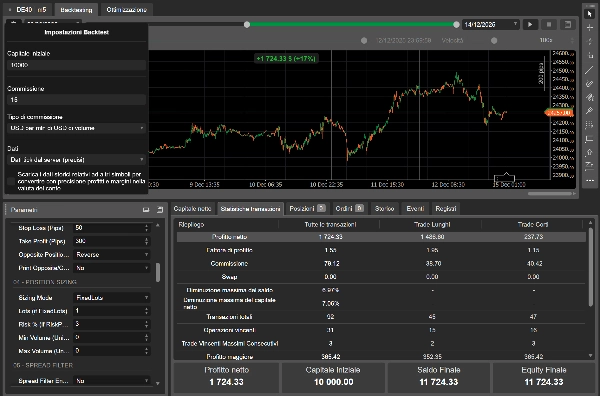The width and height of the screenshot is (600, 396).
Task: Click the orange current price label on axis
Action: point(559,113)
